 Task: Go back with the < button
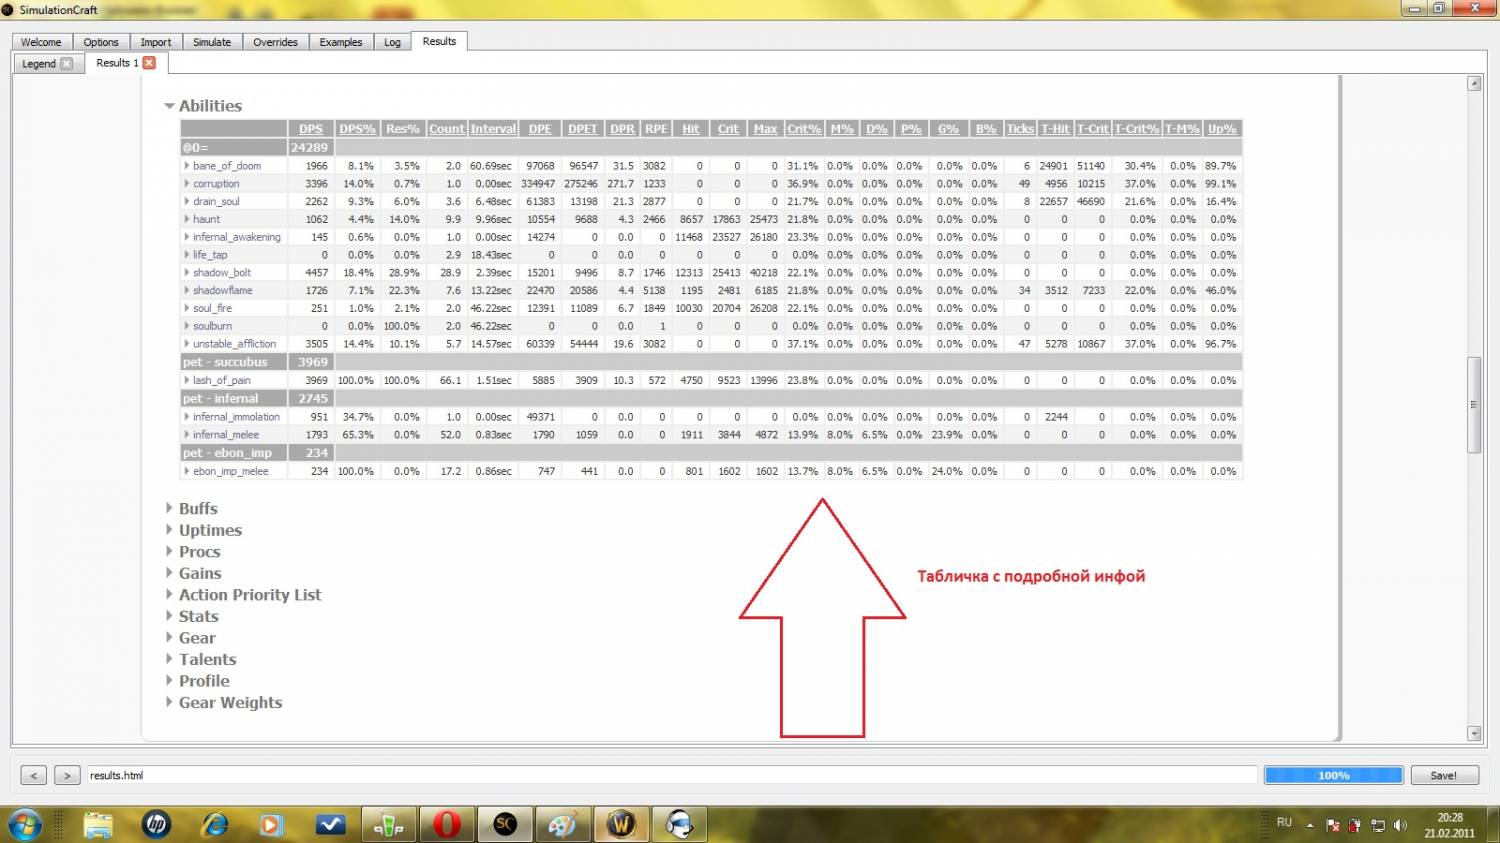coord(33,775)
